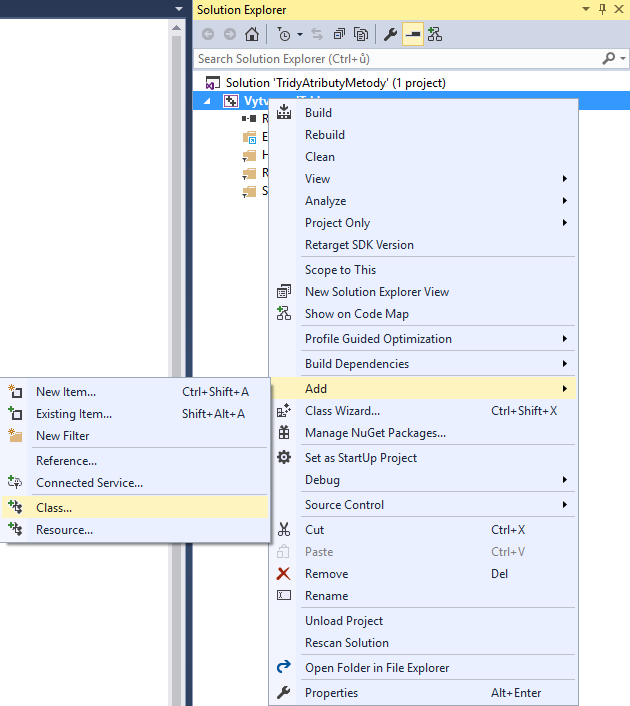Choose Set as StartUp Project
Screen dimensions: 630x706
click(x=423, y=458)
